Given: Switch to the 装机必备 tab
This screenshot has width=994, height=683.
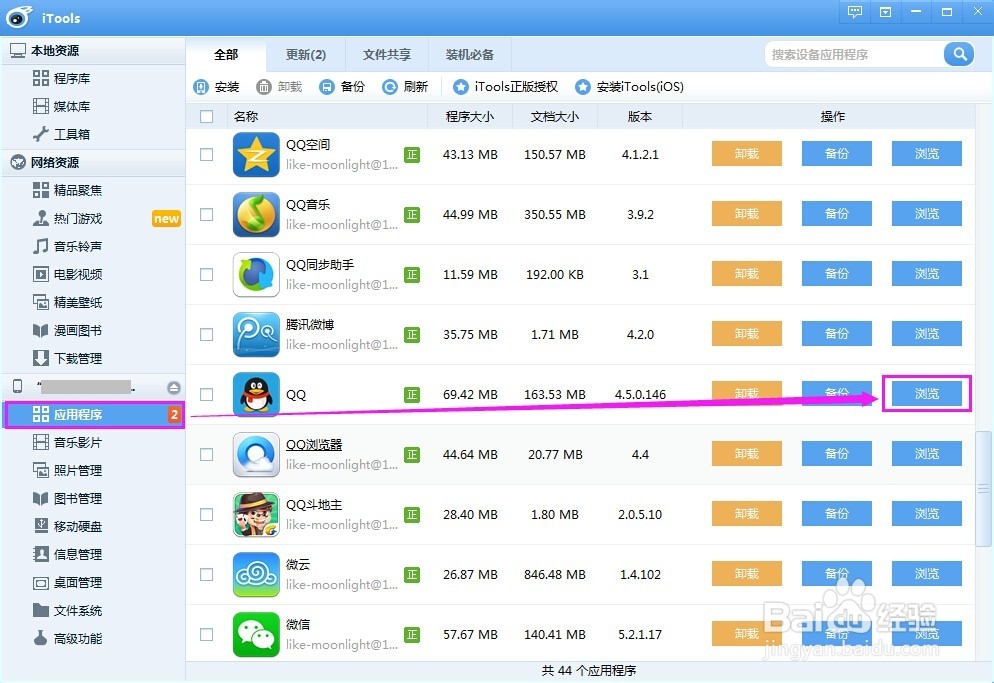Looking at the screenshot, I should pos(470,55).
